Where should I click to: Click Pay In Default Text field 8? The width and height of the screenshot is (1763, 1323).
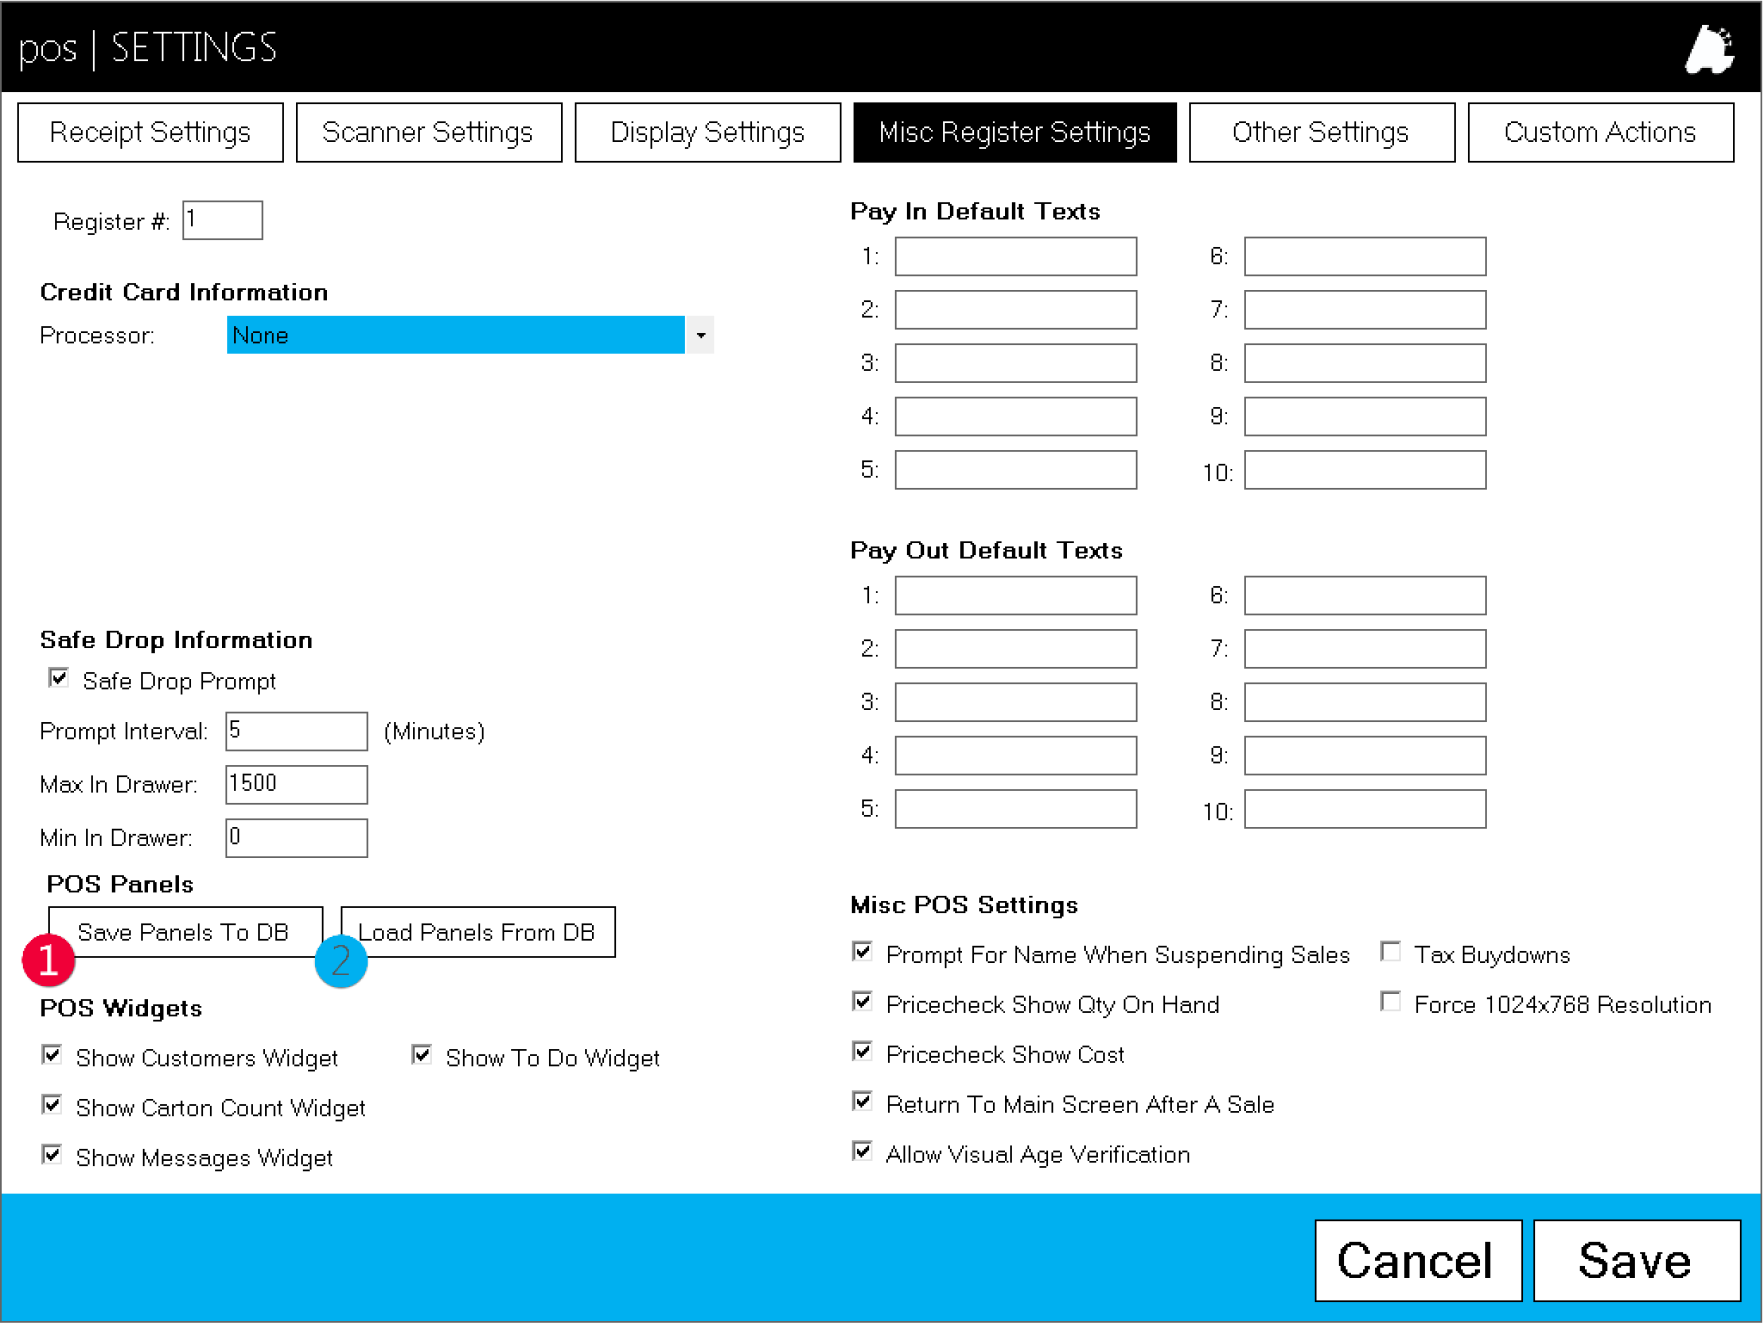click(x=1365, y=363)
